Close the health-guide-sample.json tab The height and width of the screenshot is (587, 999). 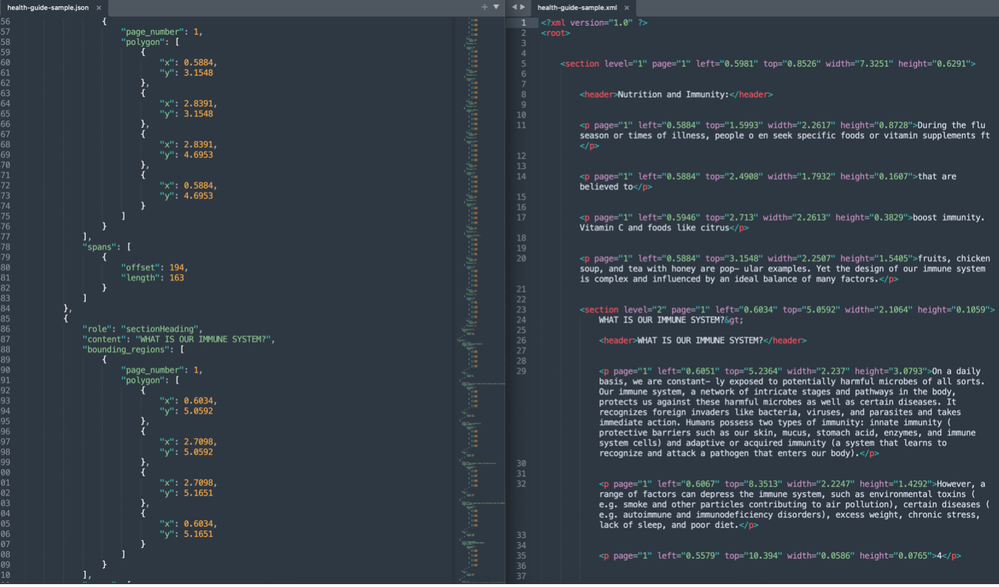[x=99, y=8]
